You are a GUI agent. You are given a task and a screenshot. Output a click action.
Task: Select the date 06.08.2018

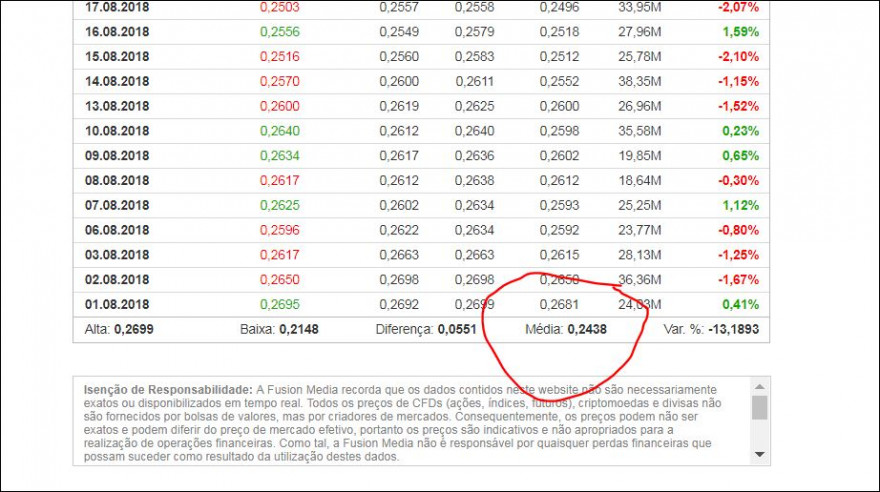click(117, 230)
